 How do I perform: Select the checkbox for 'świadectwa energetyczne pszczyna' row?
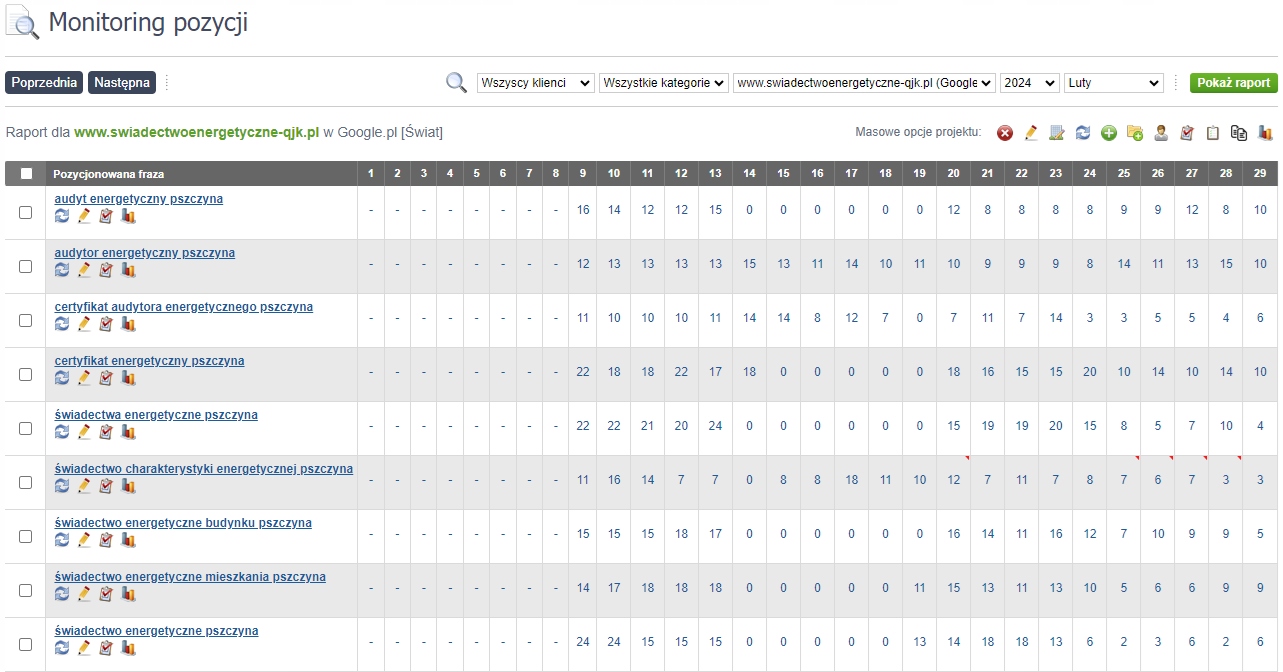(x=26, y=428)
